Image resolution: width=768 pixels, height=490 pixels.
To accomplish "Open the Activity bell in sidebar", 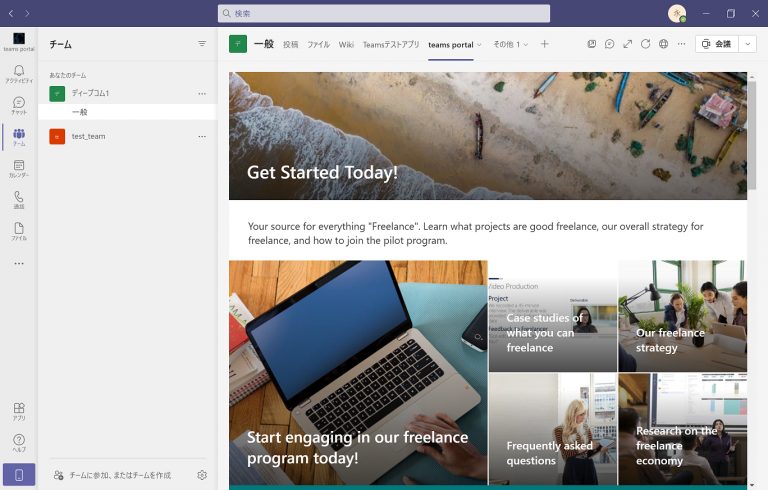I will pos(19,74).
